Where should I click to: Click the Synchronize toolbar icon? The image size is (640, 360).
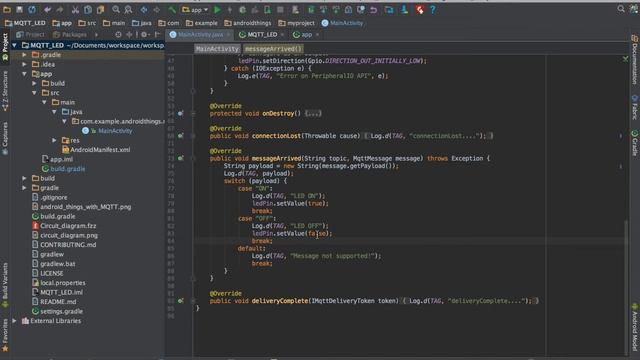tap(32, 9)
